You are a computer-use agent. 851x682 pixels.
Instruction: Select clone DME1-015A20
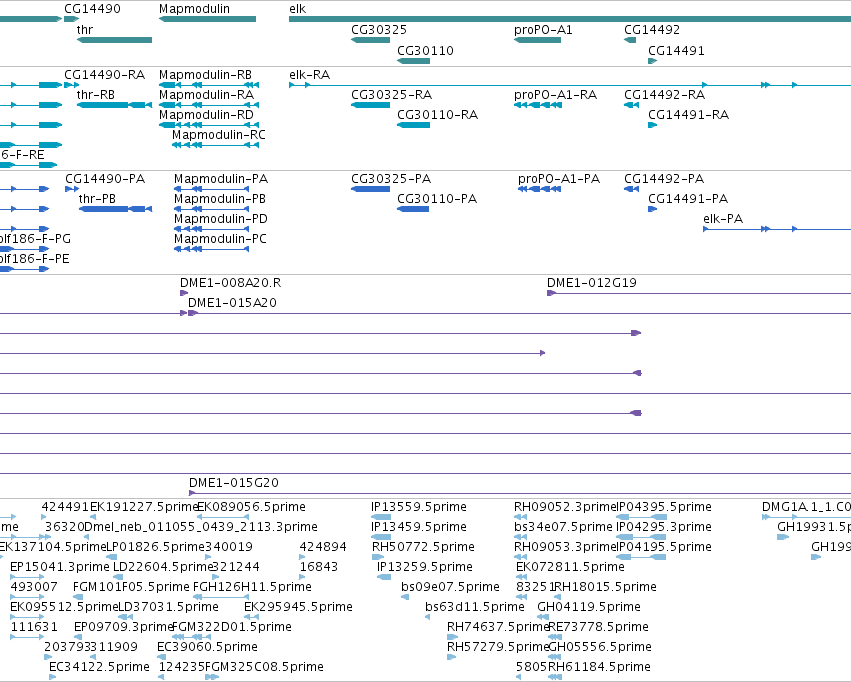pos(232,303)
